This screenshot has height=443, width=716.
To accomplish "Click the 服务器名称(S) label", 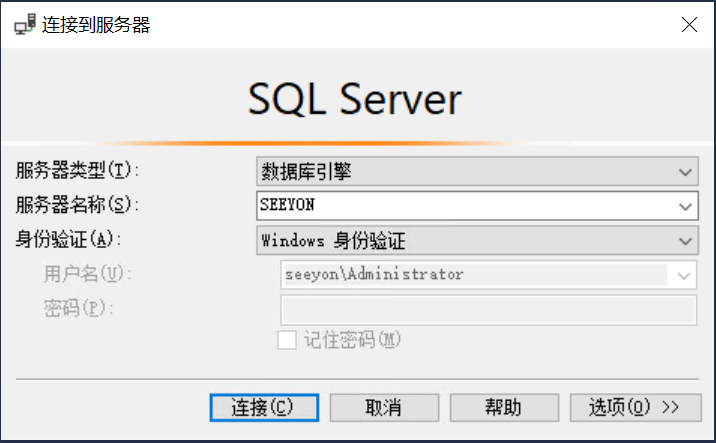I will point(76,205).
